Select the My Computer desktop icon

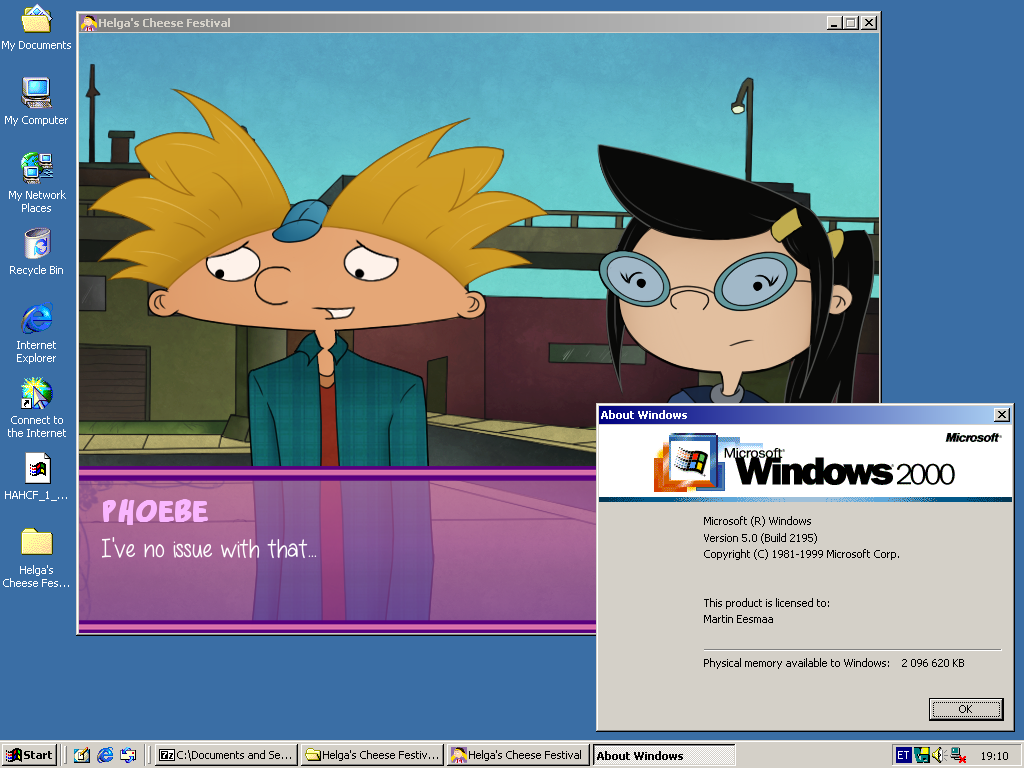point(36,101)
